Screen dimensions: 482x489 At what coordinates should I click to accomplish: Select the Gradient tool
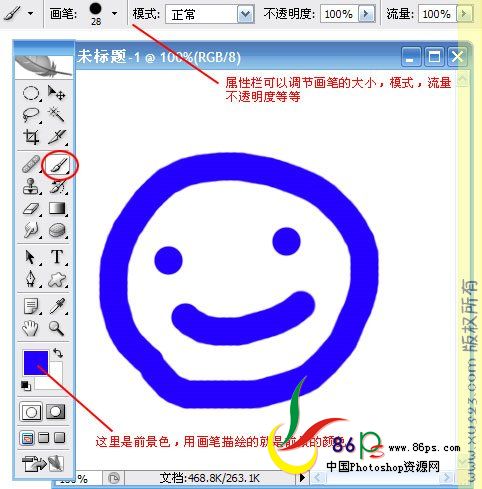(57, 208)
